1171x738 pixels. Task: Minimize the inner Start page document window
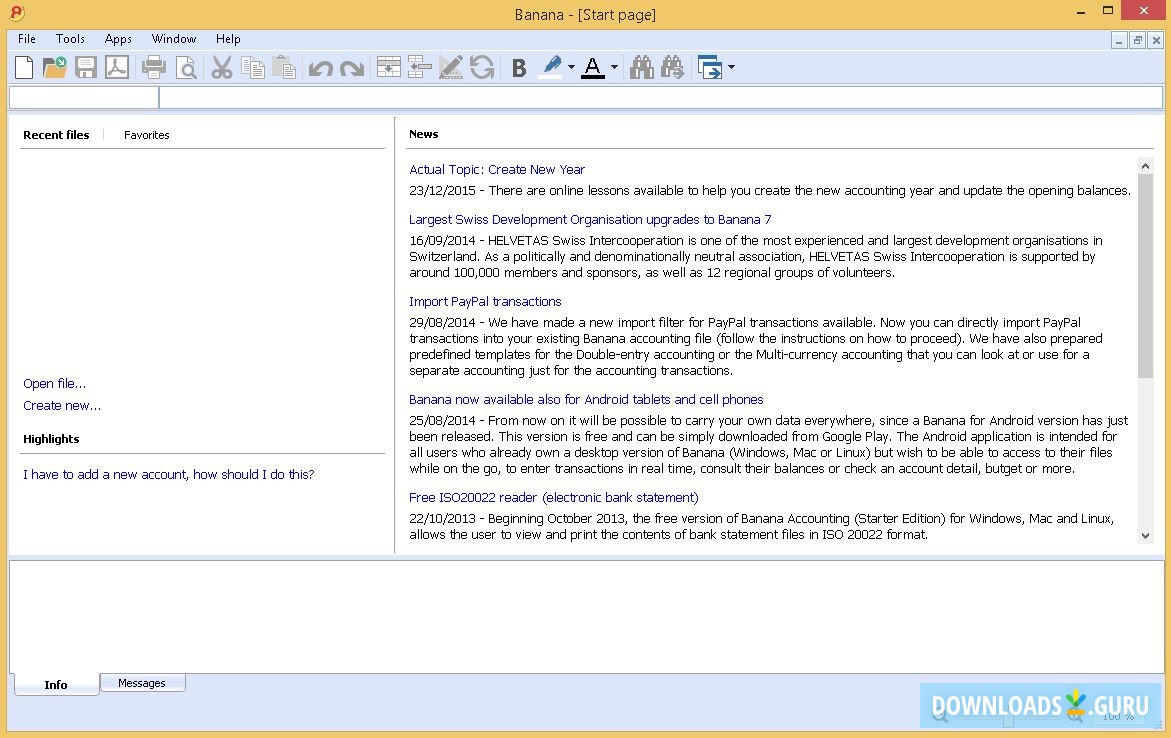(1119, 40)
